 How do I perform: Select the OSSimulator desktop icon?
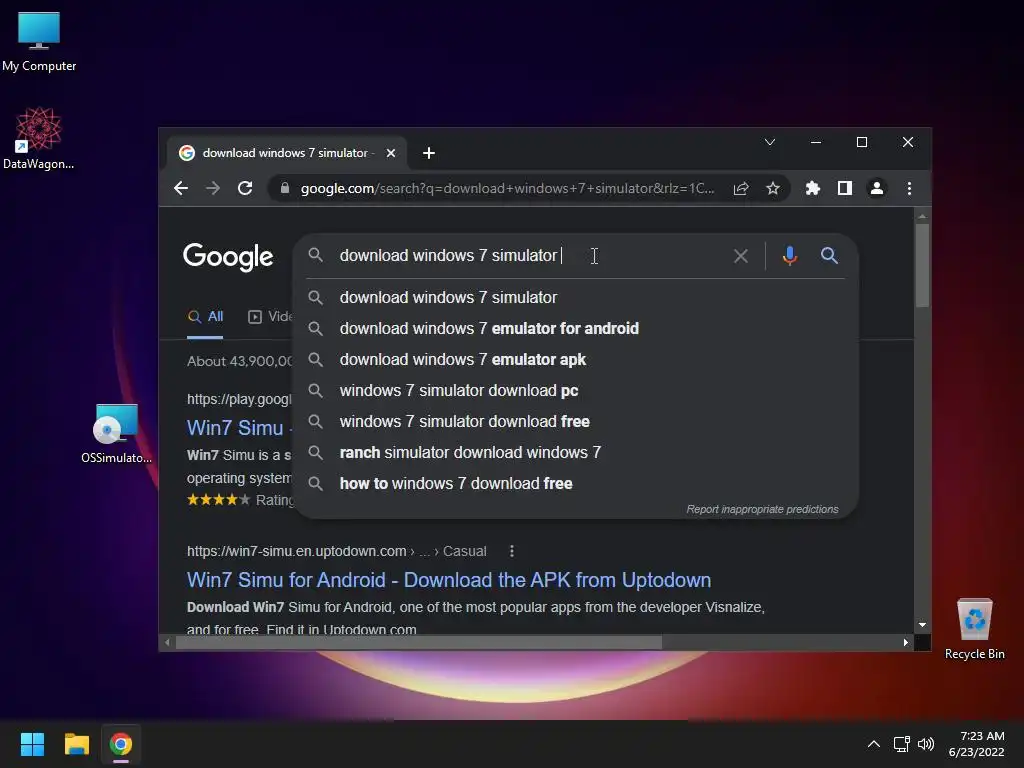point(116,434)
